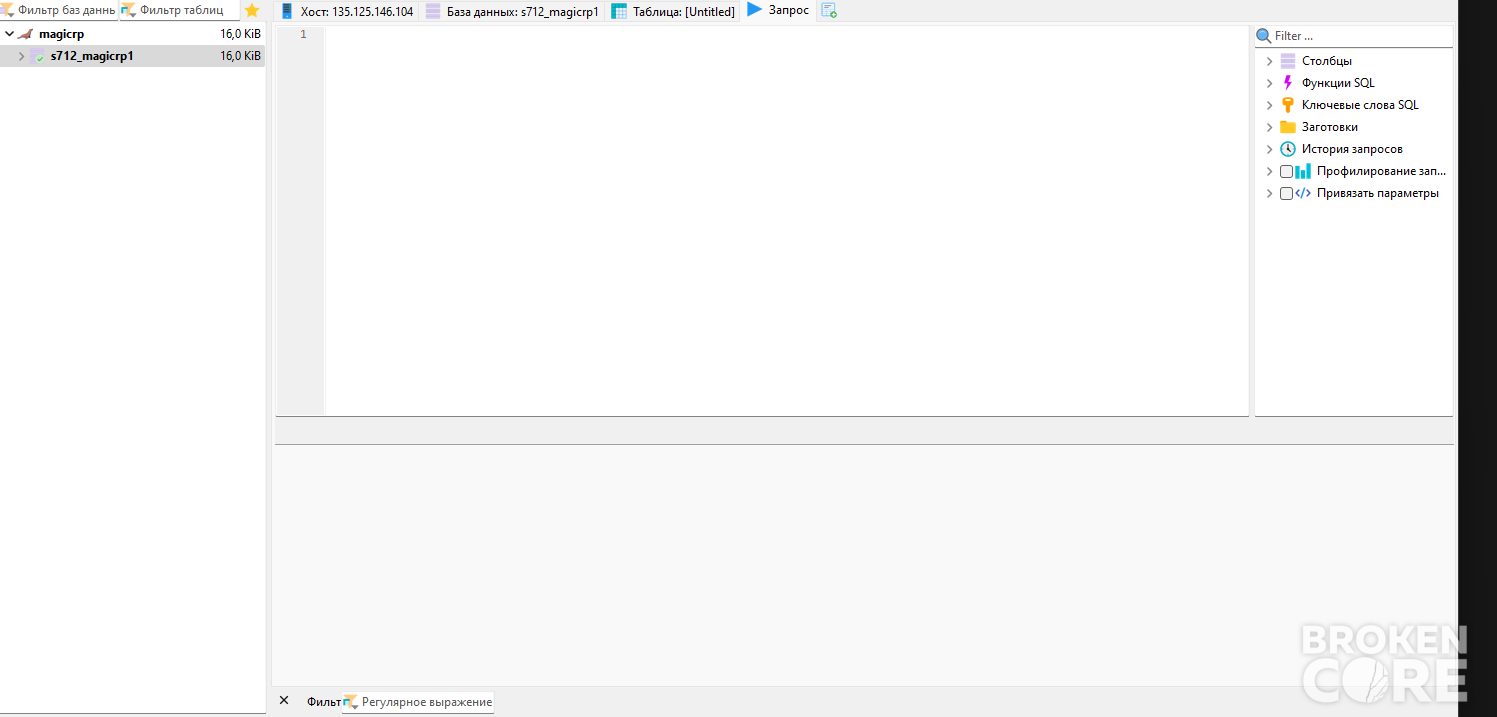Click the Функции SQL lightning icon
1497x717 pixels.
click(1288, 83)
